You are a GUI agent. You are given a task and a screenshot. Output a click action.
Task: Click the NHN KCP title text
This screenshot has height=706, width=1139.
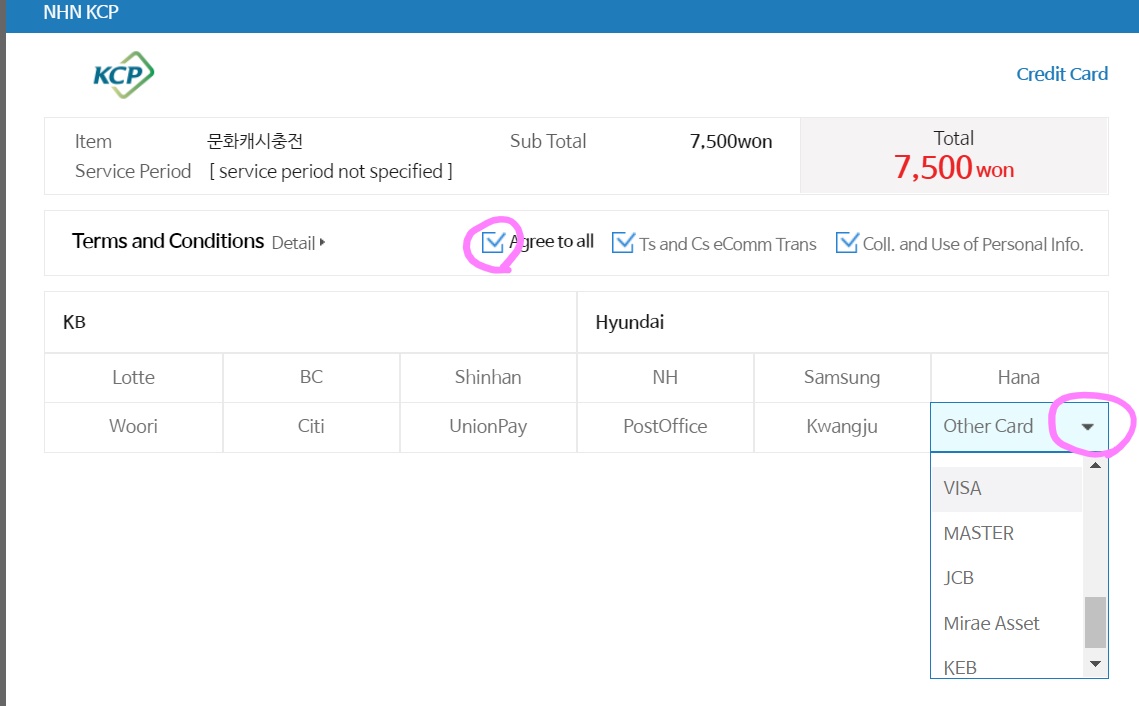pos(81,12)
